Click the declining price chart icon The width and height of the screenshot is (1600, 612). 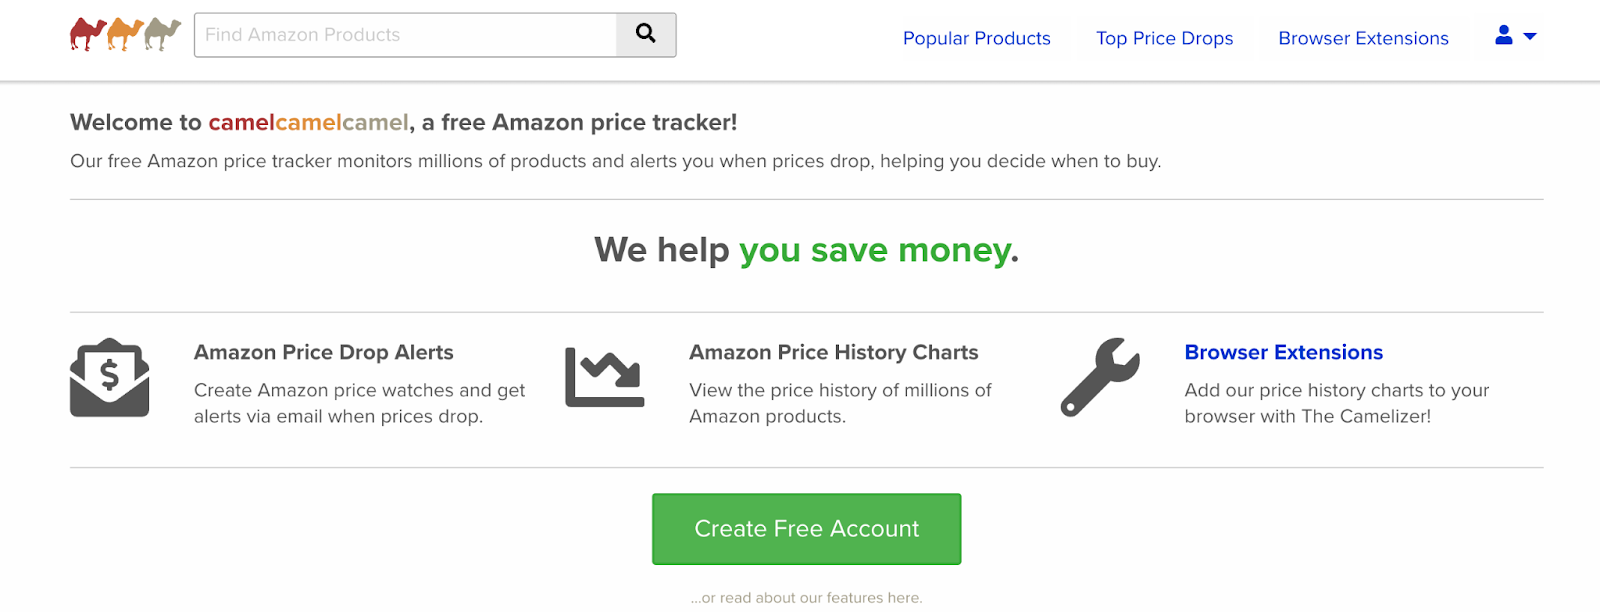click(x=605, y=377)
